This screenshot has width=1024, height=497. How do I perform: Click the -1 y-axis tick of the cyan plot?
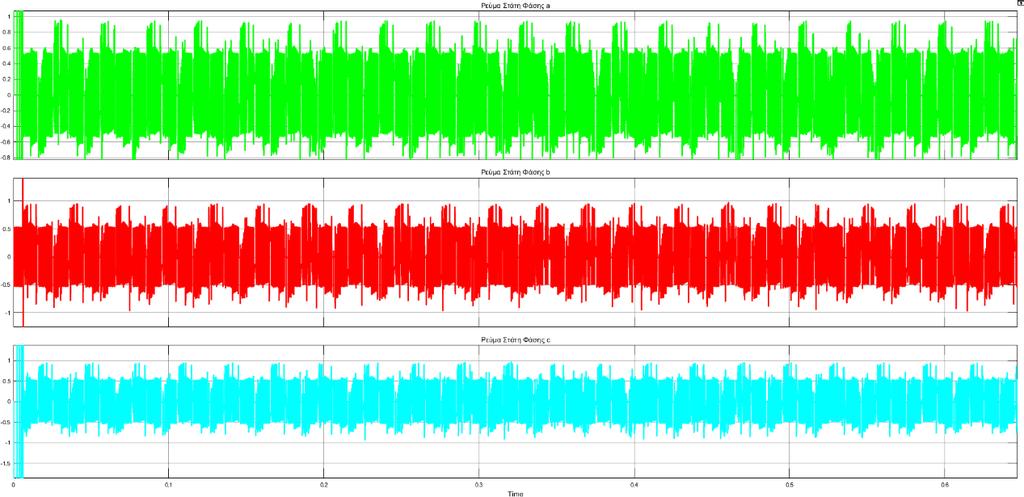click(x=8, y=443)
